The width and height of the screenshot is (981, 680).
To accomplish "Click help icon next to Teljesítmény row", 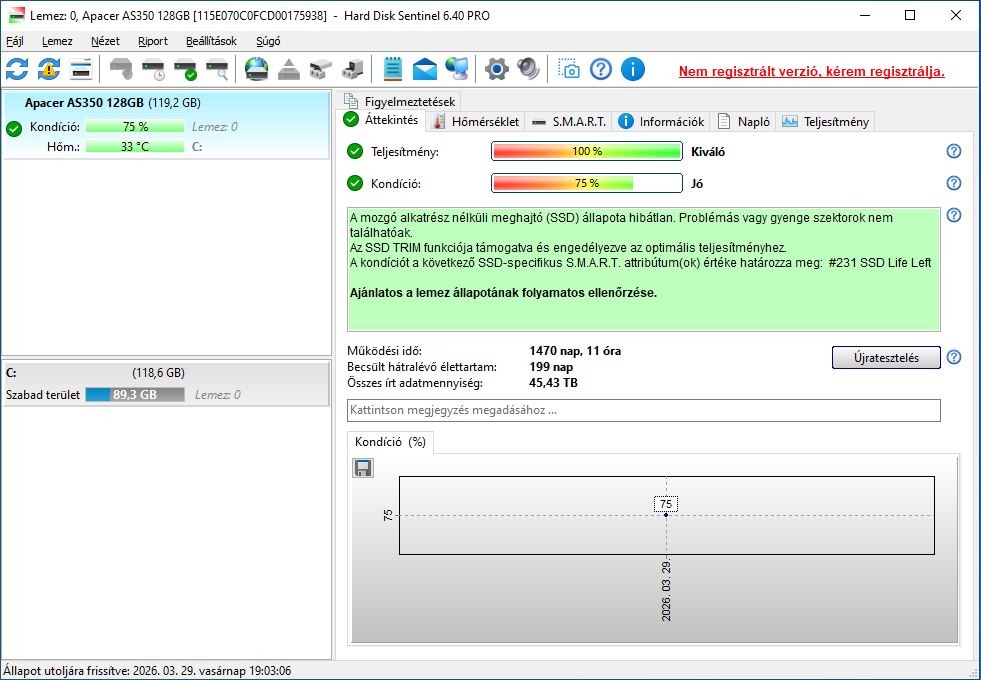I will click(953, 151).
